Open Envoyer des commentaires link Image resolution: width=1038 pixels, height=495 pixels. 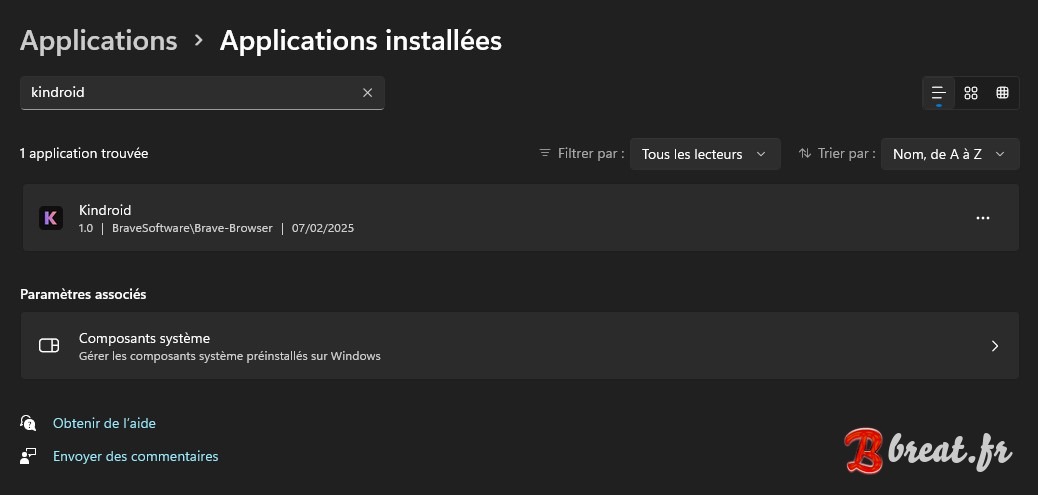pos(135,456)
